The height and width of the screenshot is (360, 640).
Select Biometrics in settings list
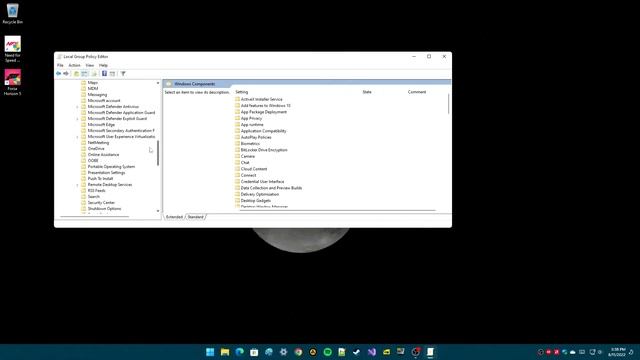point(250,144)
